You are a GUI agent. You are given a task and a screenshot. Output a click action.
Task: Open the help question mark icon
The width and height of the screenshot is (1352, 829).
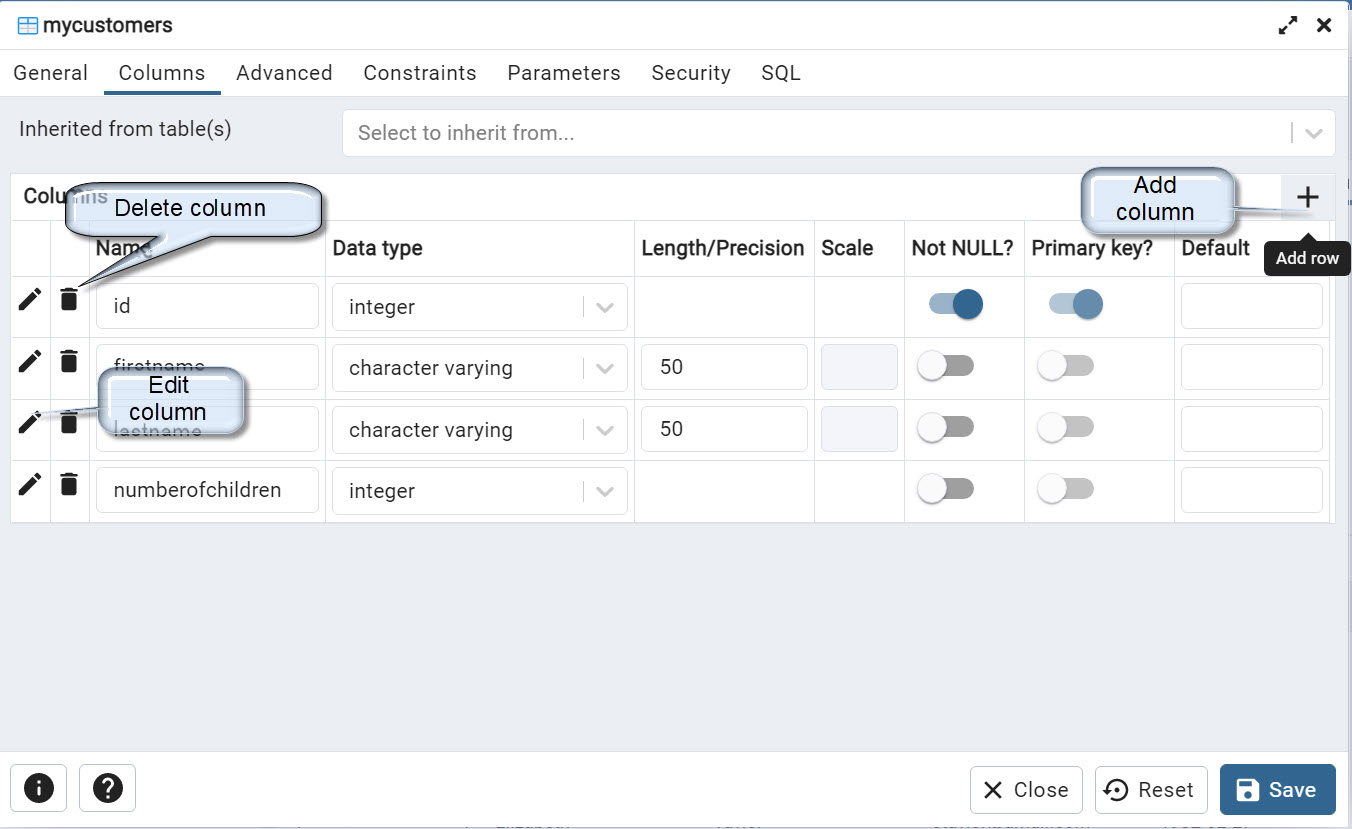[x=107, y=789]
